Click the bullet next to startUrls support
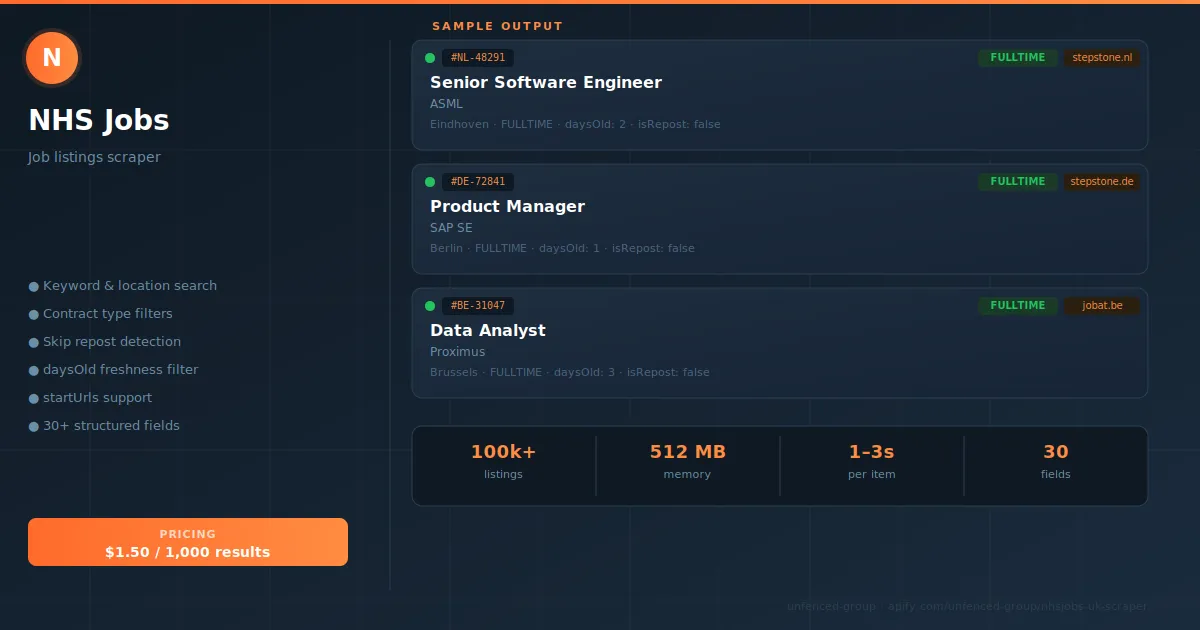The image size is (1200, 630). click(x=34, y=398)
